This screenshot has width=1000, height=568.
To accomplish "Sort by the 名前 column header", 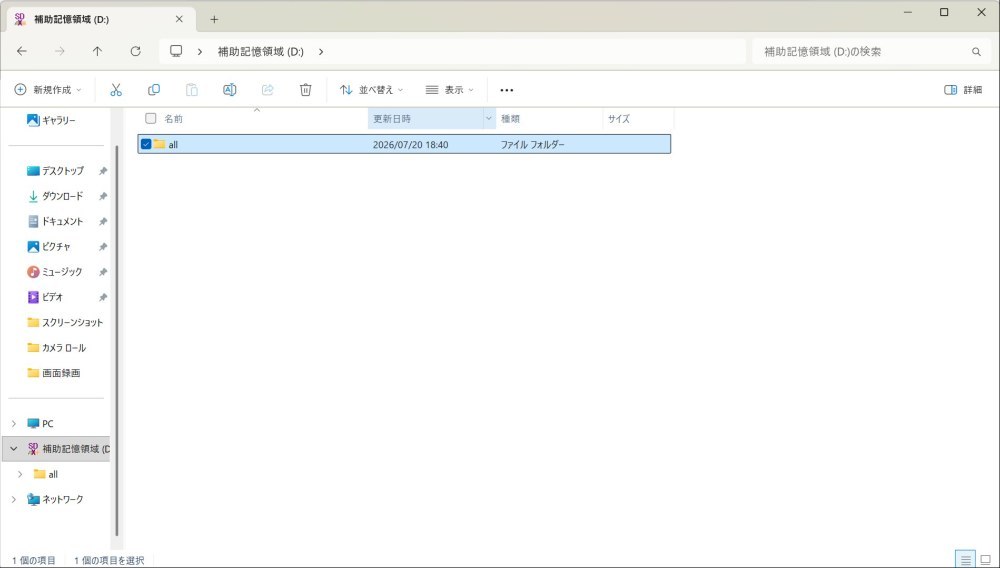I will (173, 119).
